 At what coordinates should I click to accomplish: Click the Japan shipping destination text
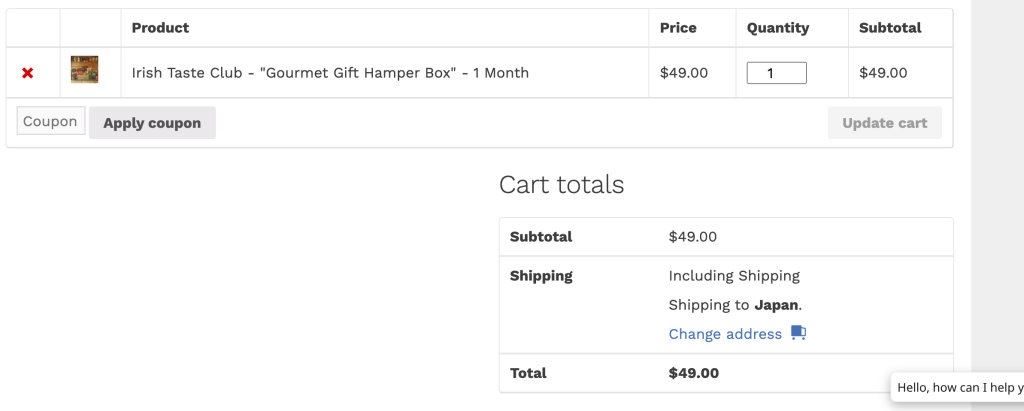(777, 305)
